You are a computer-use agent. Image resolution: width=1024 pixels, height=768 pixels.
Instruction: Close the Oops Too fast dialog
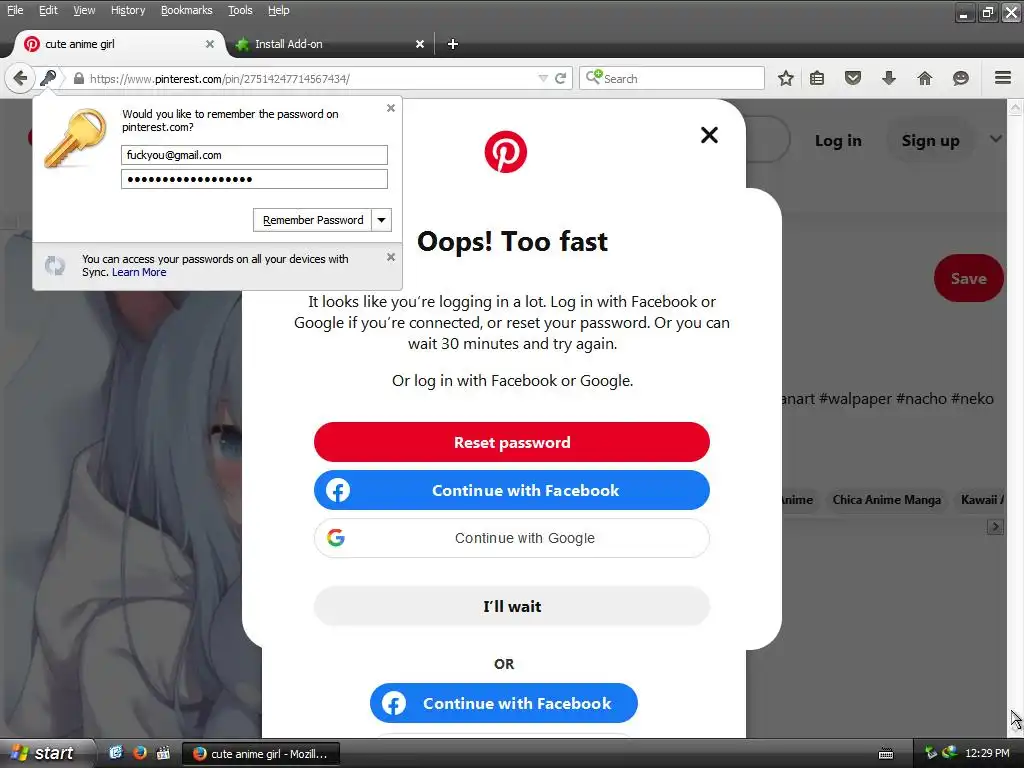(709, 135)
